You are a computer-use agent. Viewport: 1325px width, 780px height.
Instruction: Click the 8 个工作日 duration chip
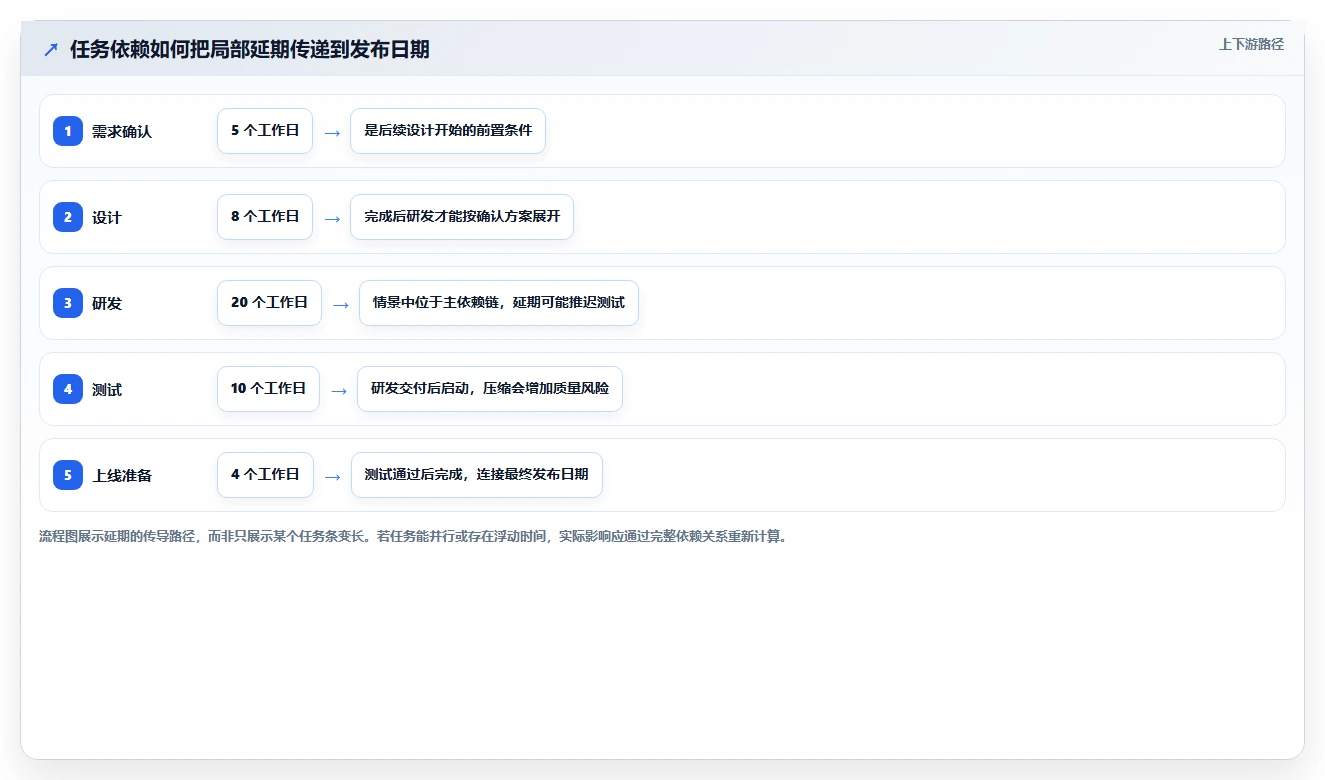[x=265, y=217]
